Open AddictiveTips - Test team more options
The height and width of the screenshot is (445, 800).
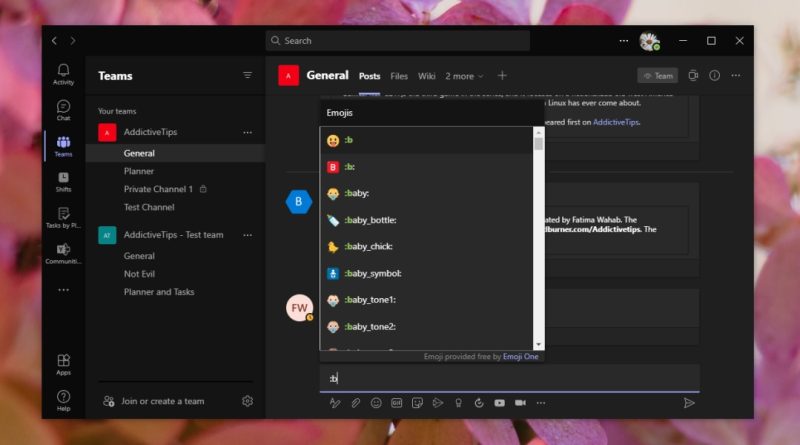pyautogui.click(x=247, y=235)
